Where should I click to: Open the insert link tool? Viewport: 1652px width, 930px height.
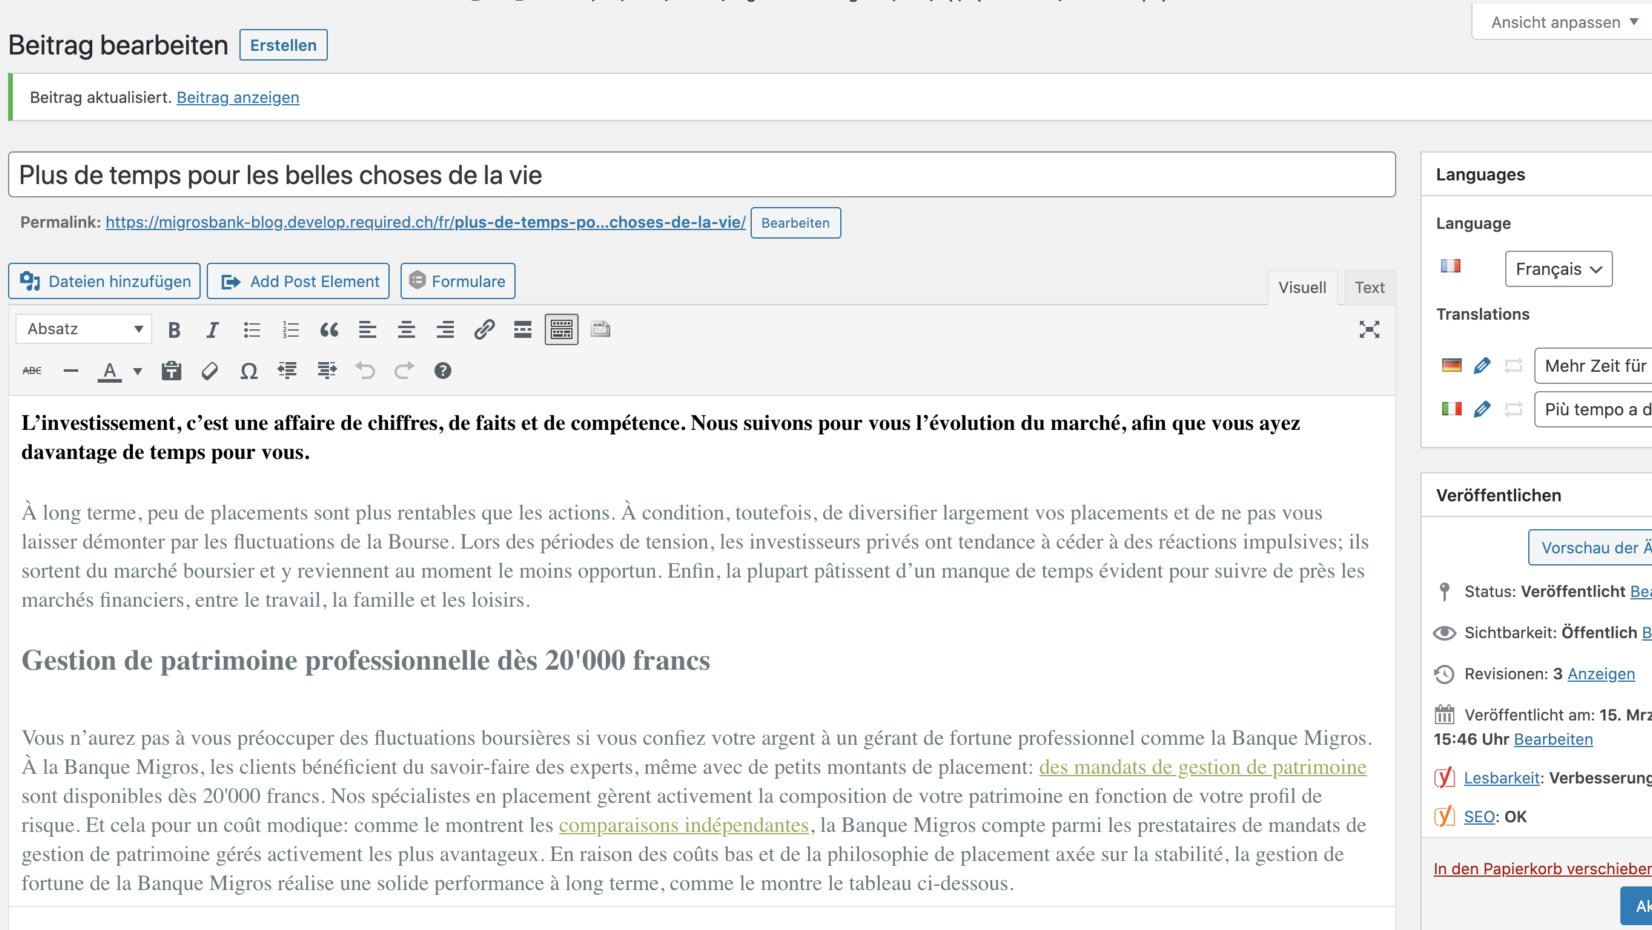tap(485, 329)
